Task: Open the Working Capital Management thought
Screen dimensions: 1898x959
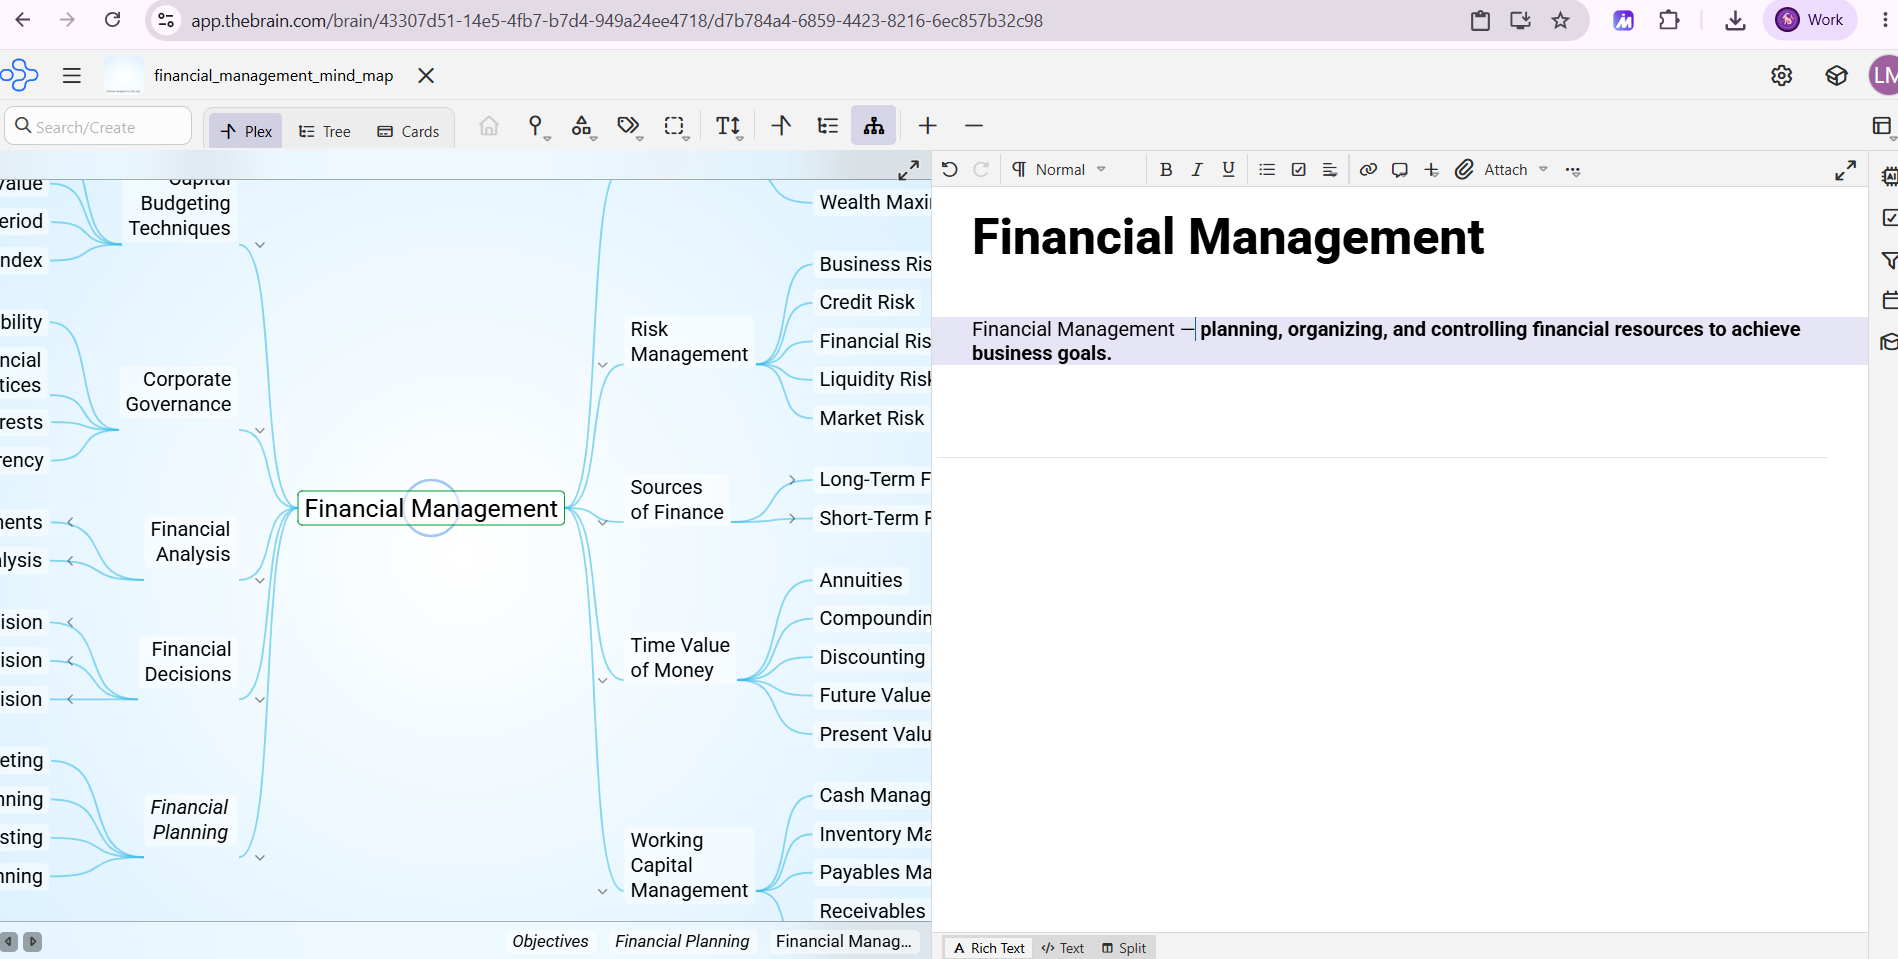Action: tap(689, 865)
